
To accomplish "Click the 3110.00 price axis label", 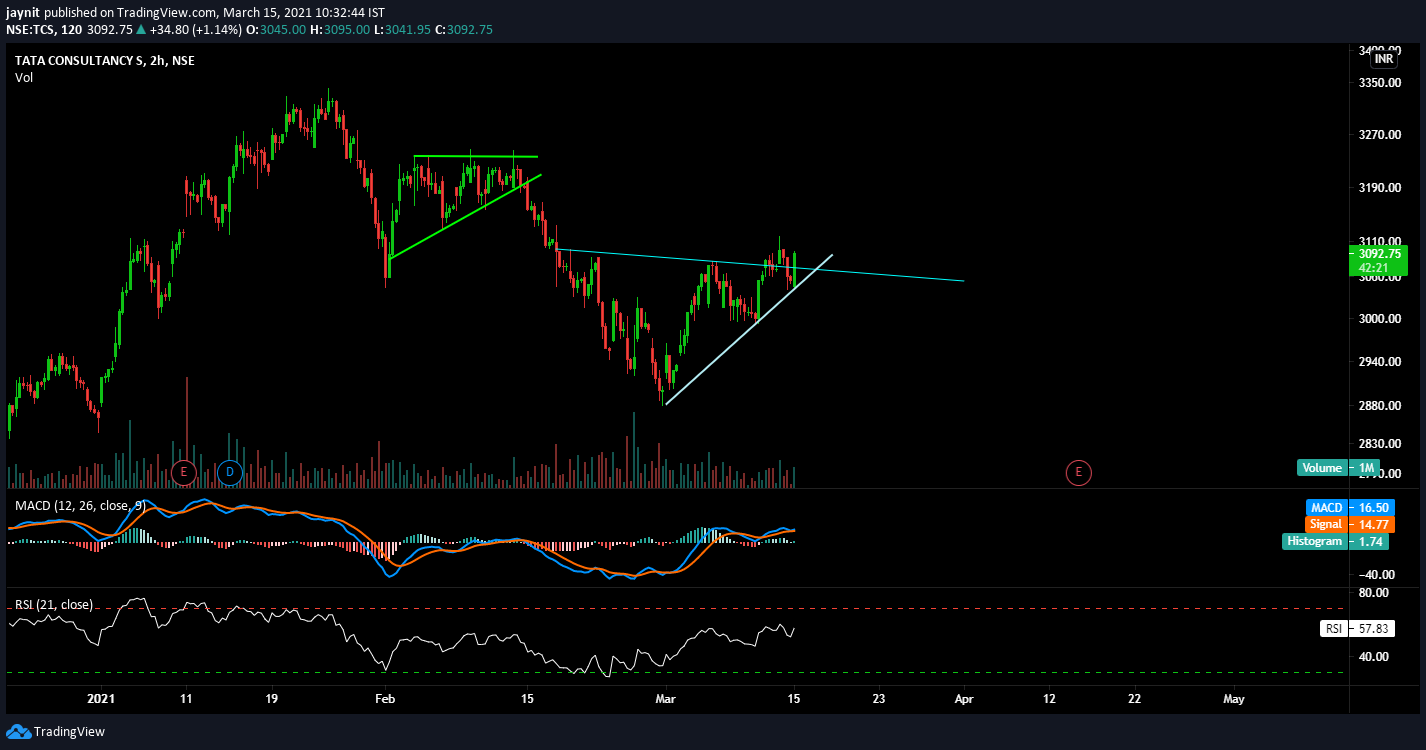I will tap(1378, 242).
